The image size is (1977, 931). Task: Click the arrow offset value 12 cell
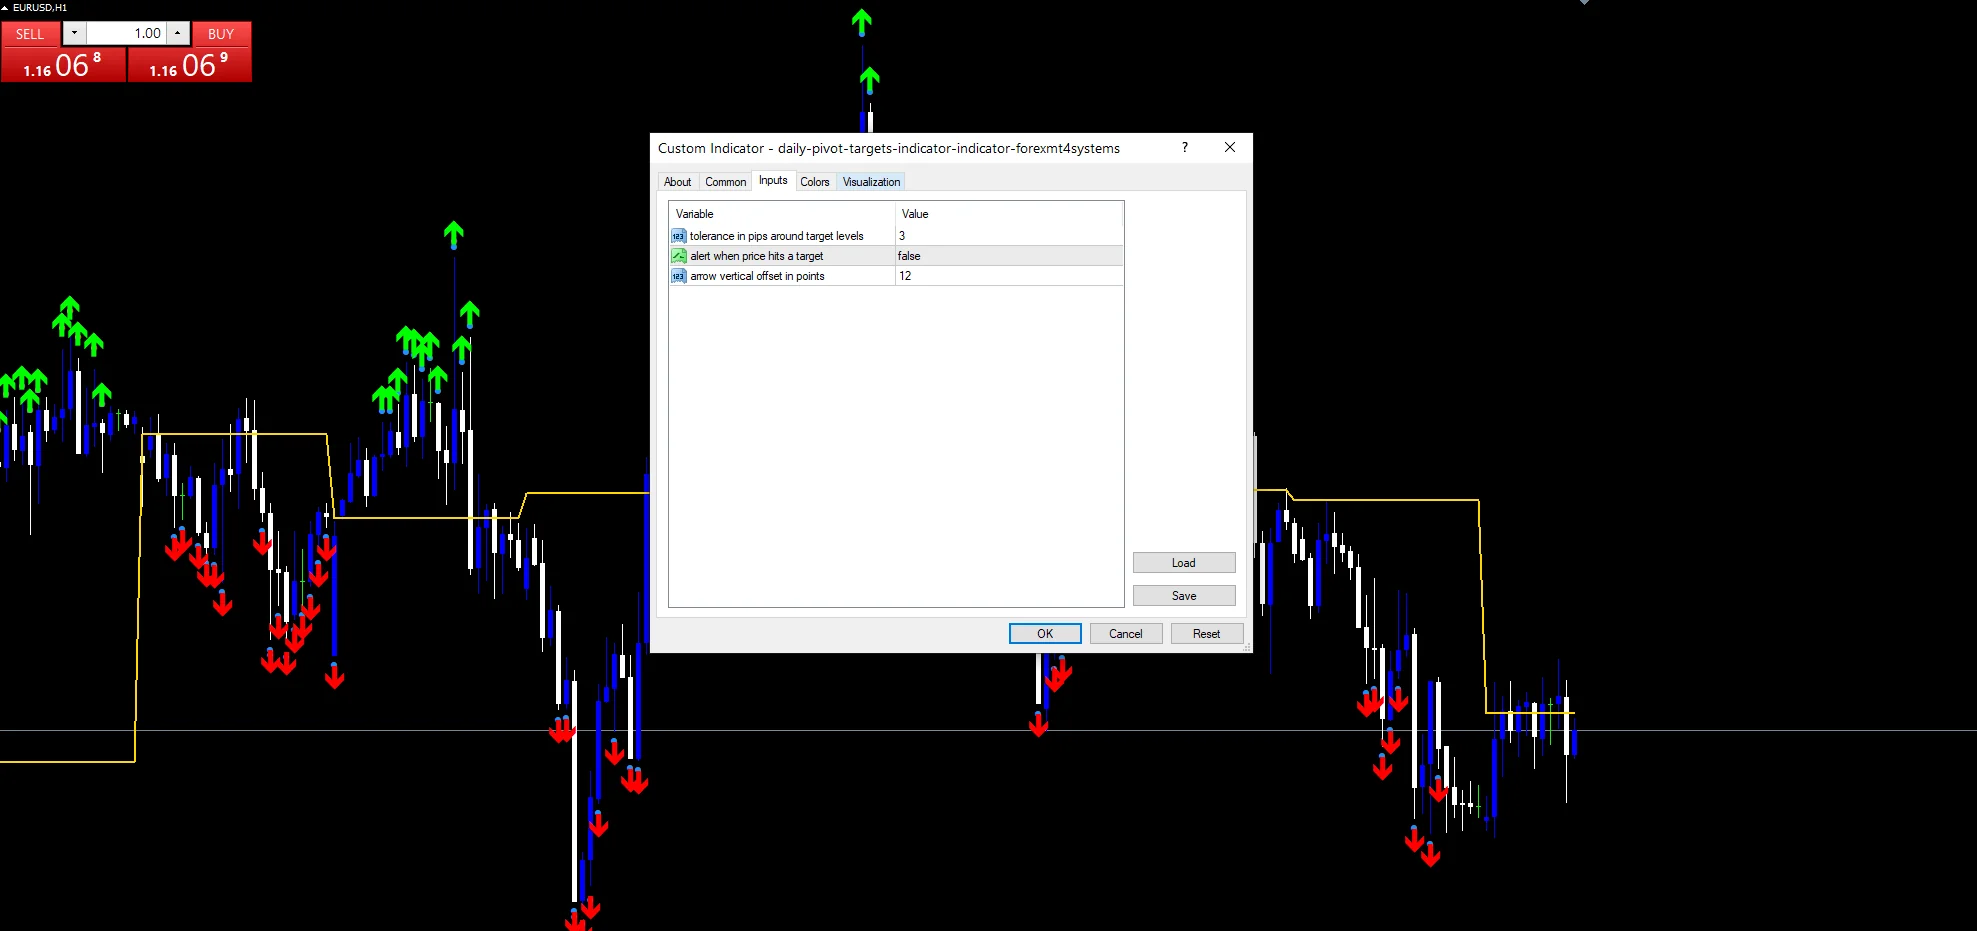[x=1009, y=276]
